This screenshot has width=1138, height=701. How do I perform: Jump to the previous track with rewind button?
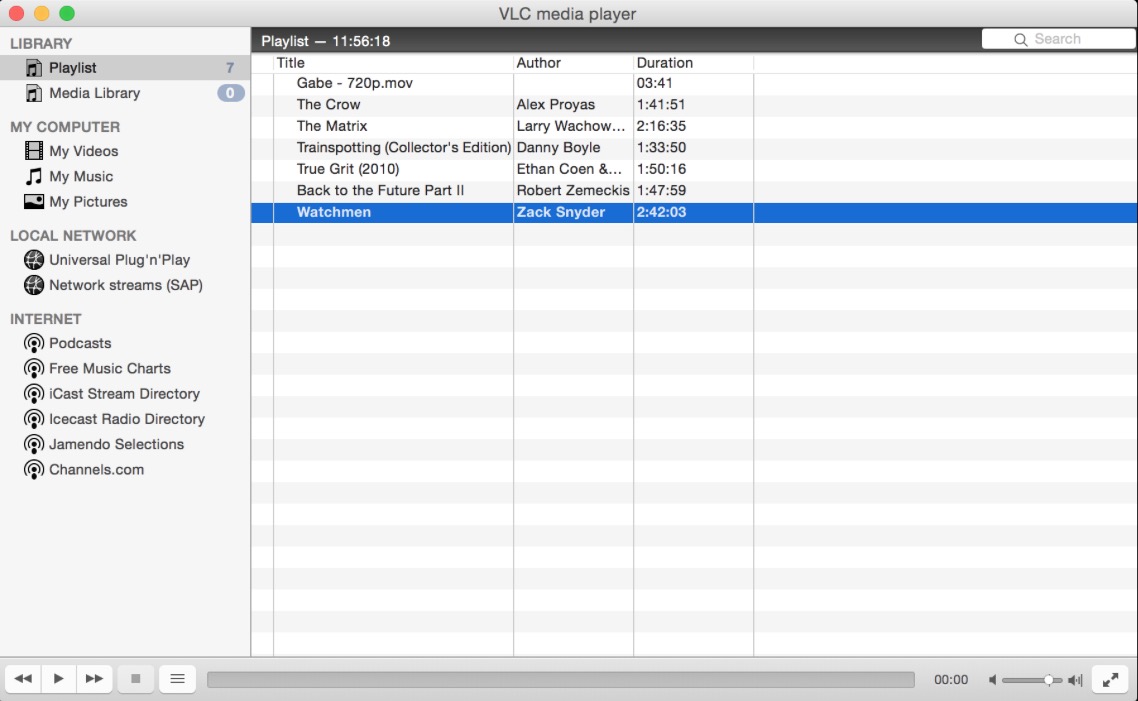(x=23, y=679)
